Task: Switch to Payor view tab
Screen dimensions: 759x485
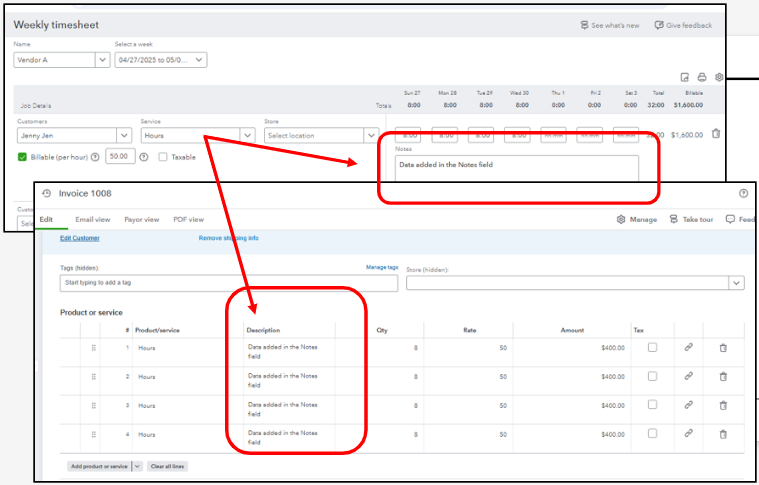Action: (x=141, y=219)
